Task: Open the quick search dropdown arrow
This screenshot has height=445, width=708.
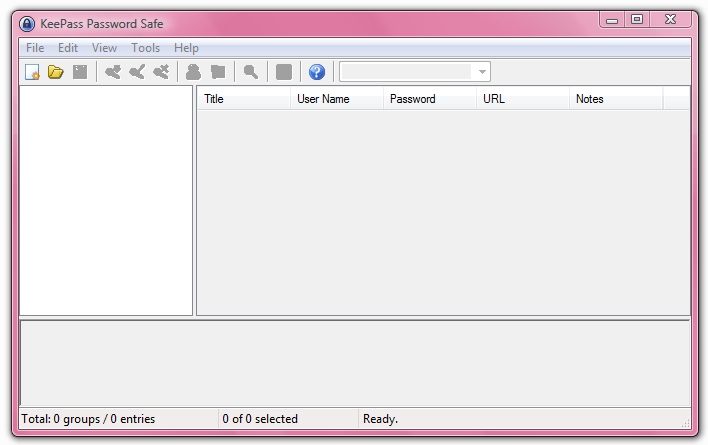Action: pyautogui.click(x=482, y=72)
